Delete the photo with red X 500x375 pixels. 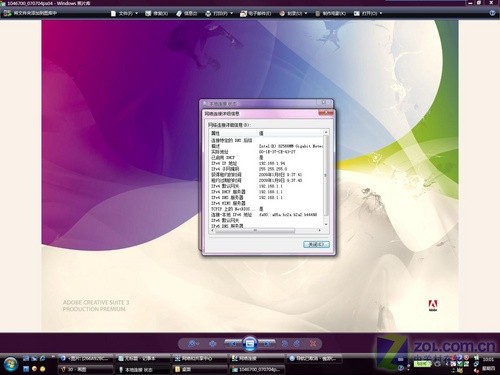tap(313, 343)
